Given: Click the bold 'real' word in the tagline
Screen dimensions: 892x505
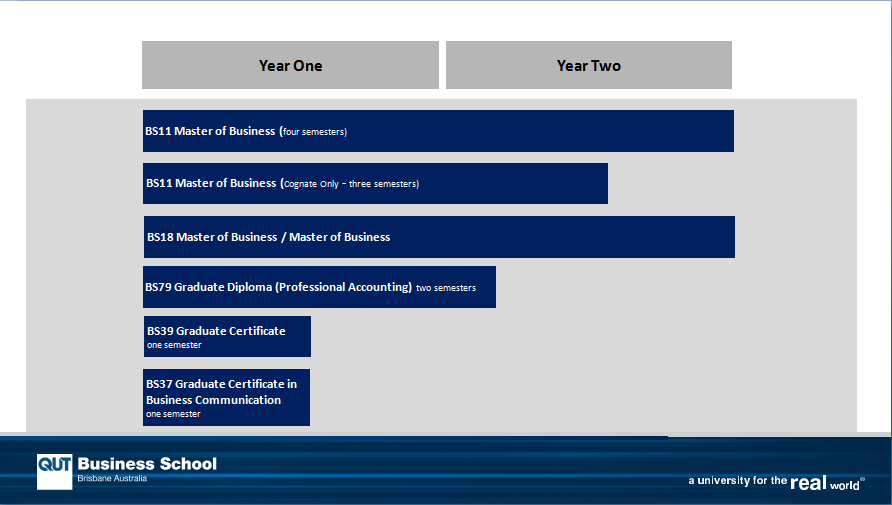Looking at the screenshot, I should click(x=807, y=482).
